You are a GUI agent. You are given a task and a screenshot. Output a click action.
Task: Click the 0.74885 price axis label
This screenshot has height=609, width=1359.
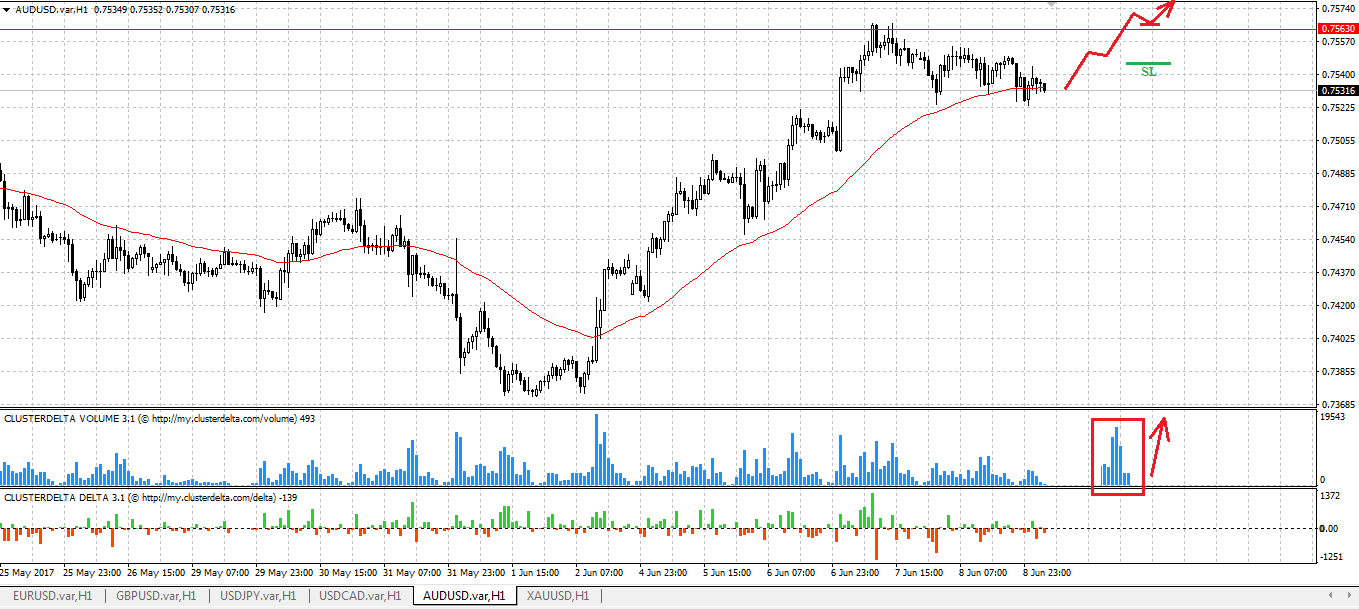[1339, 174]
